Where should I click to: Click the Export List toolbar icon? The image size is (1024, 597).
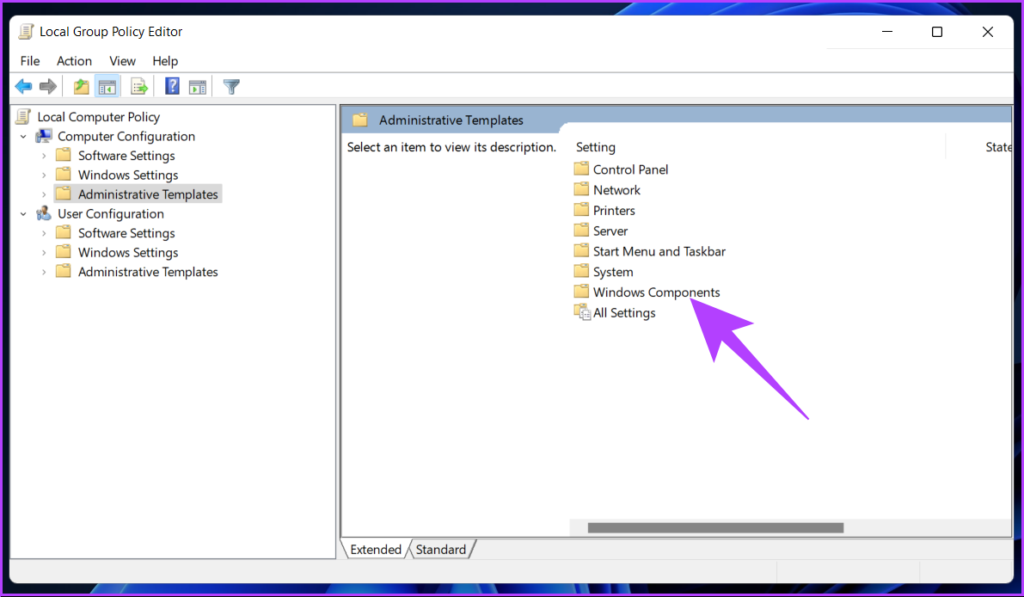tap(139, 87)
